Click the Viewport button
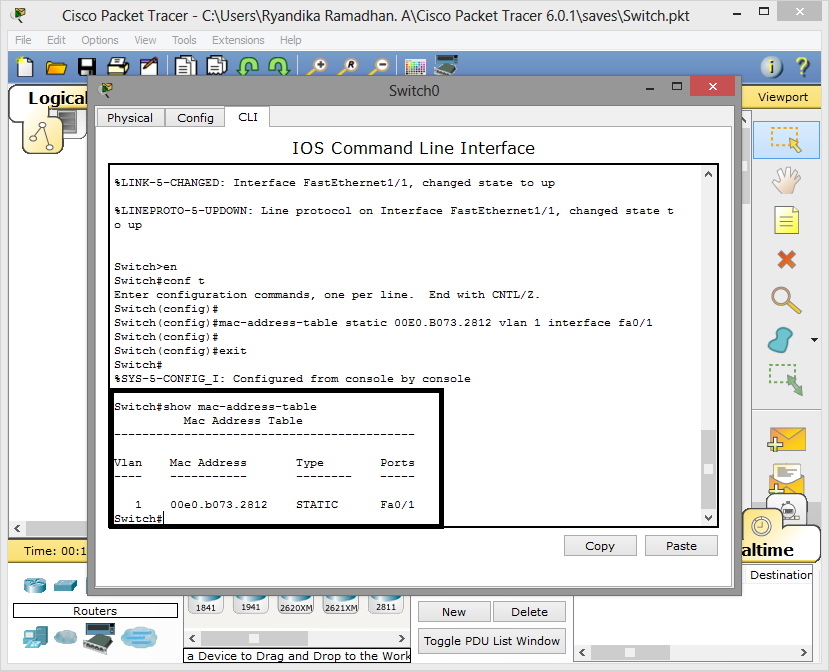 click(x=782, y=97)
